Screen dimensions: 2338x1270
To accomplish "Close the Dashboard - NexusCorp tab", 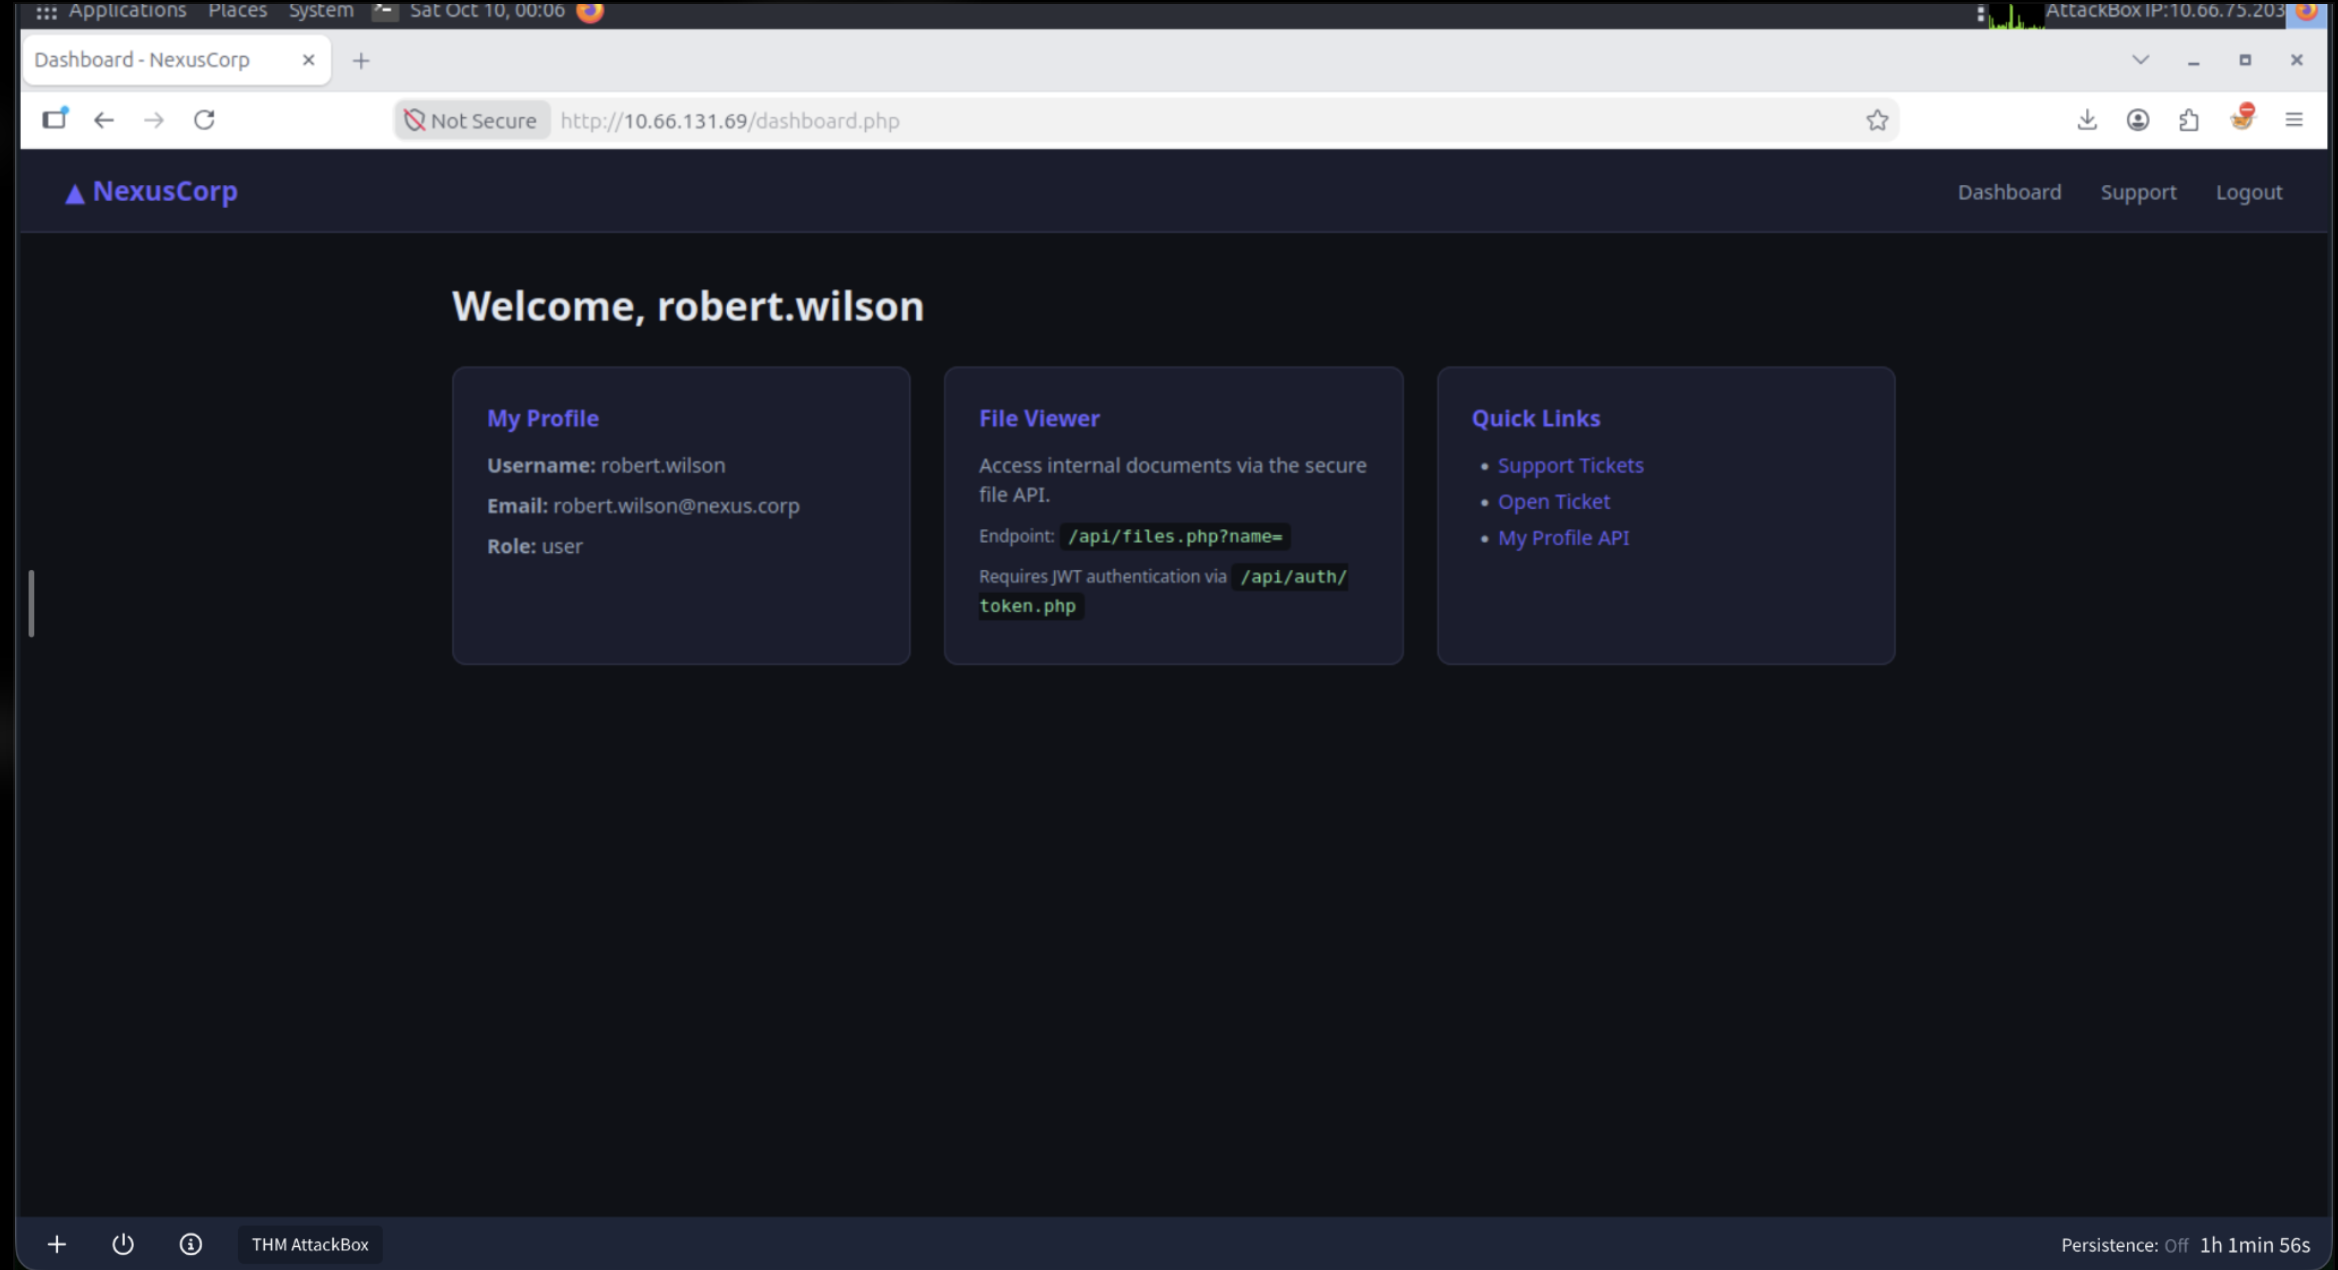I will 308,60.
